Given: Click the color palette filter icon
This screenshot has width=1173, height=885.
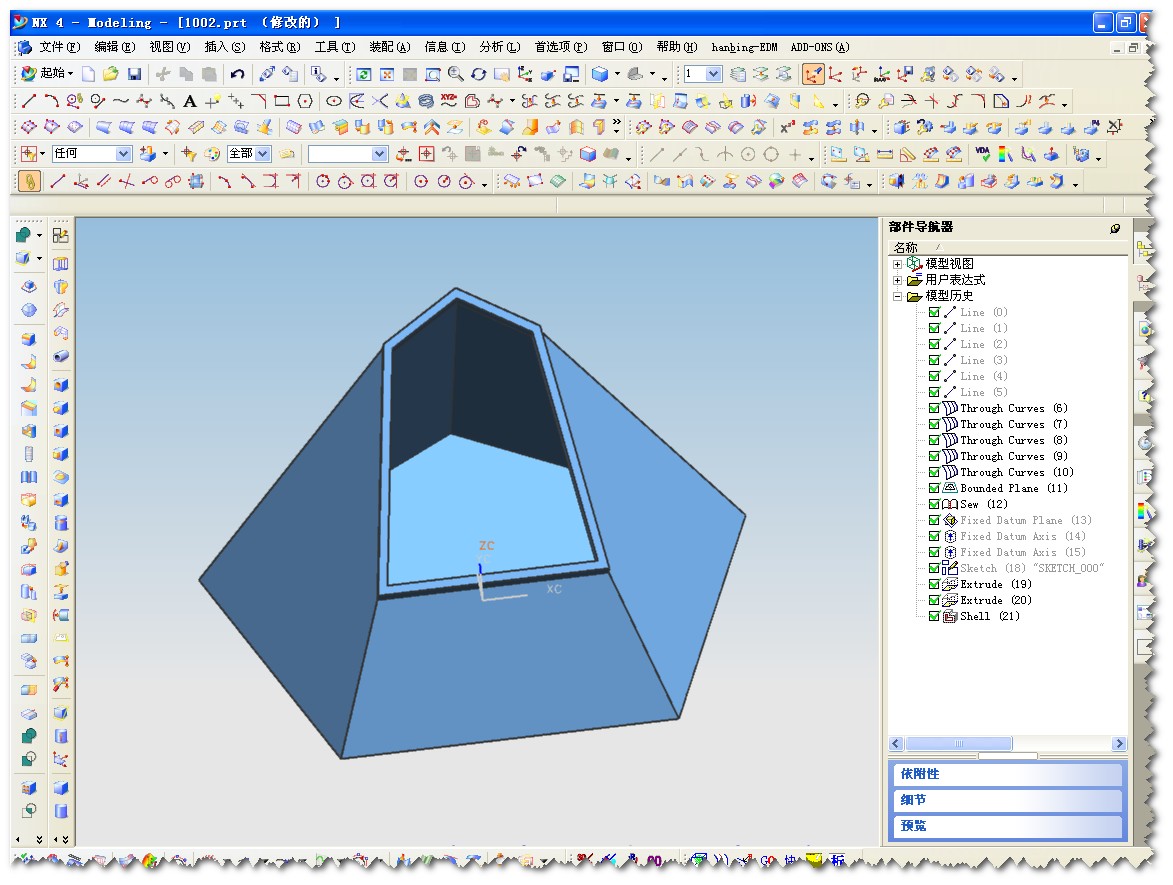Looking at the screenshot, I should pyautogui.click(x=212, y=154).
